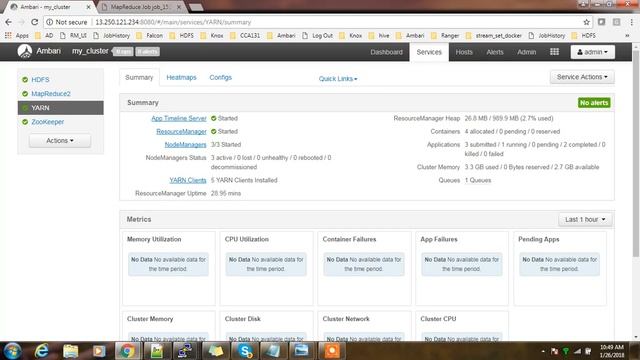Reload the page with refresh icon
The image size is (640, 360).
click(x=35, y=22)
